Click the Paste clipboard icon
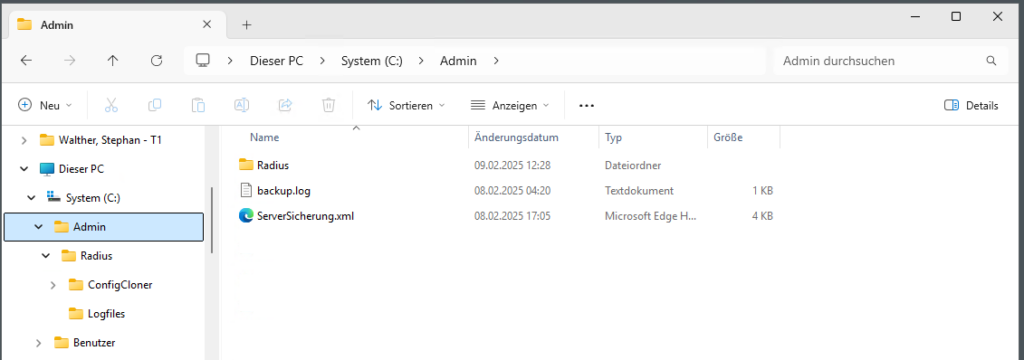1024x360 pixels. pos(199,105)
